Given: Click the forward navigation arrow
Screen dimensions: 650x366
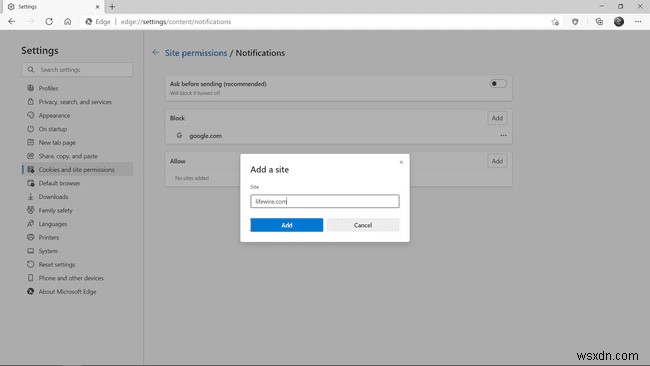Looking at the screenshot, I should click(30, 22).
